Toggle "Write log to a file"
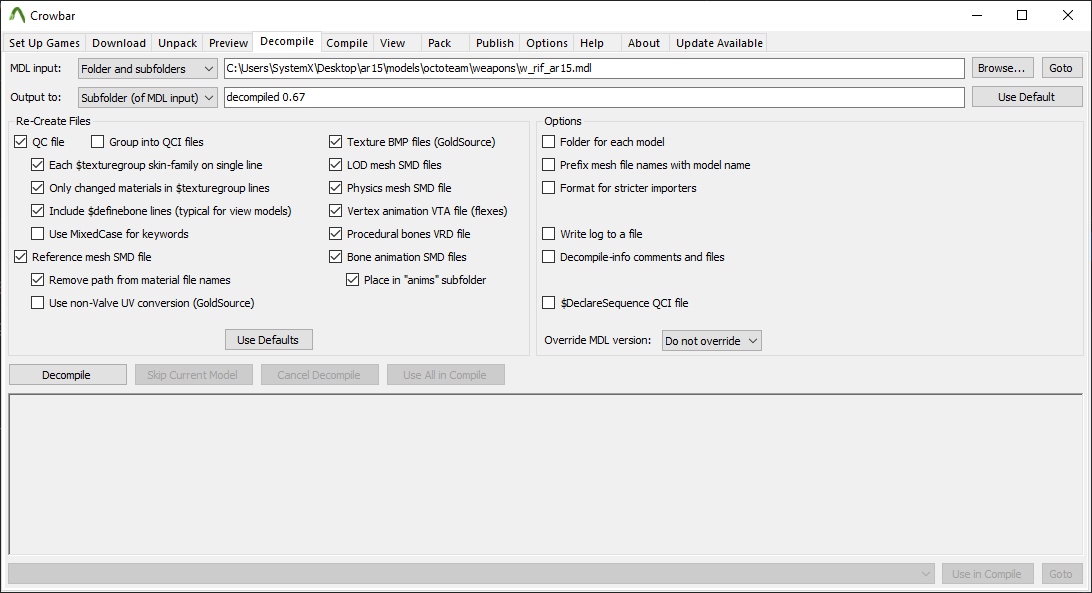1092x593 pixels. (x=548, y=233)
